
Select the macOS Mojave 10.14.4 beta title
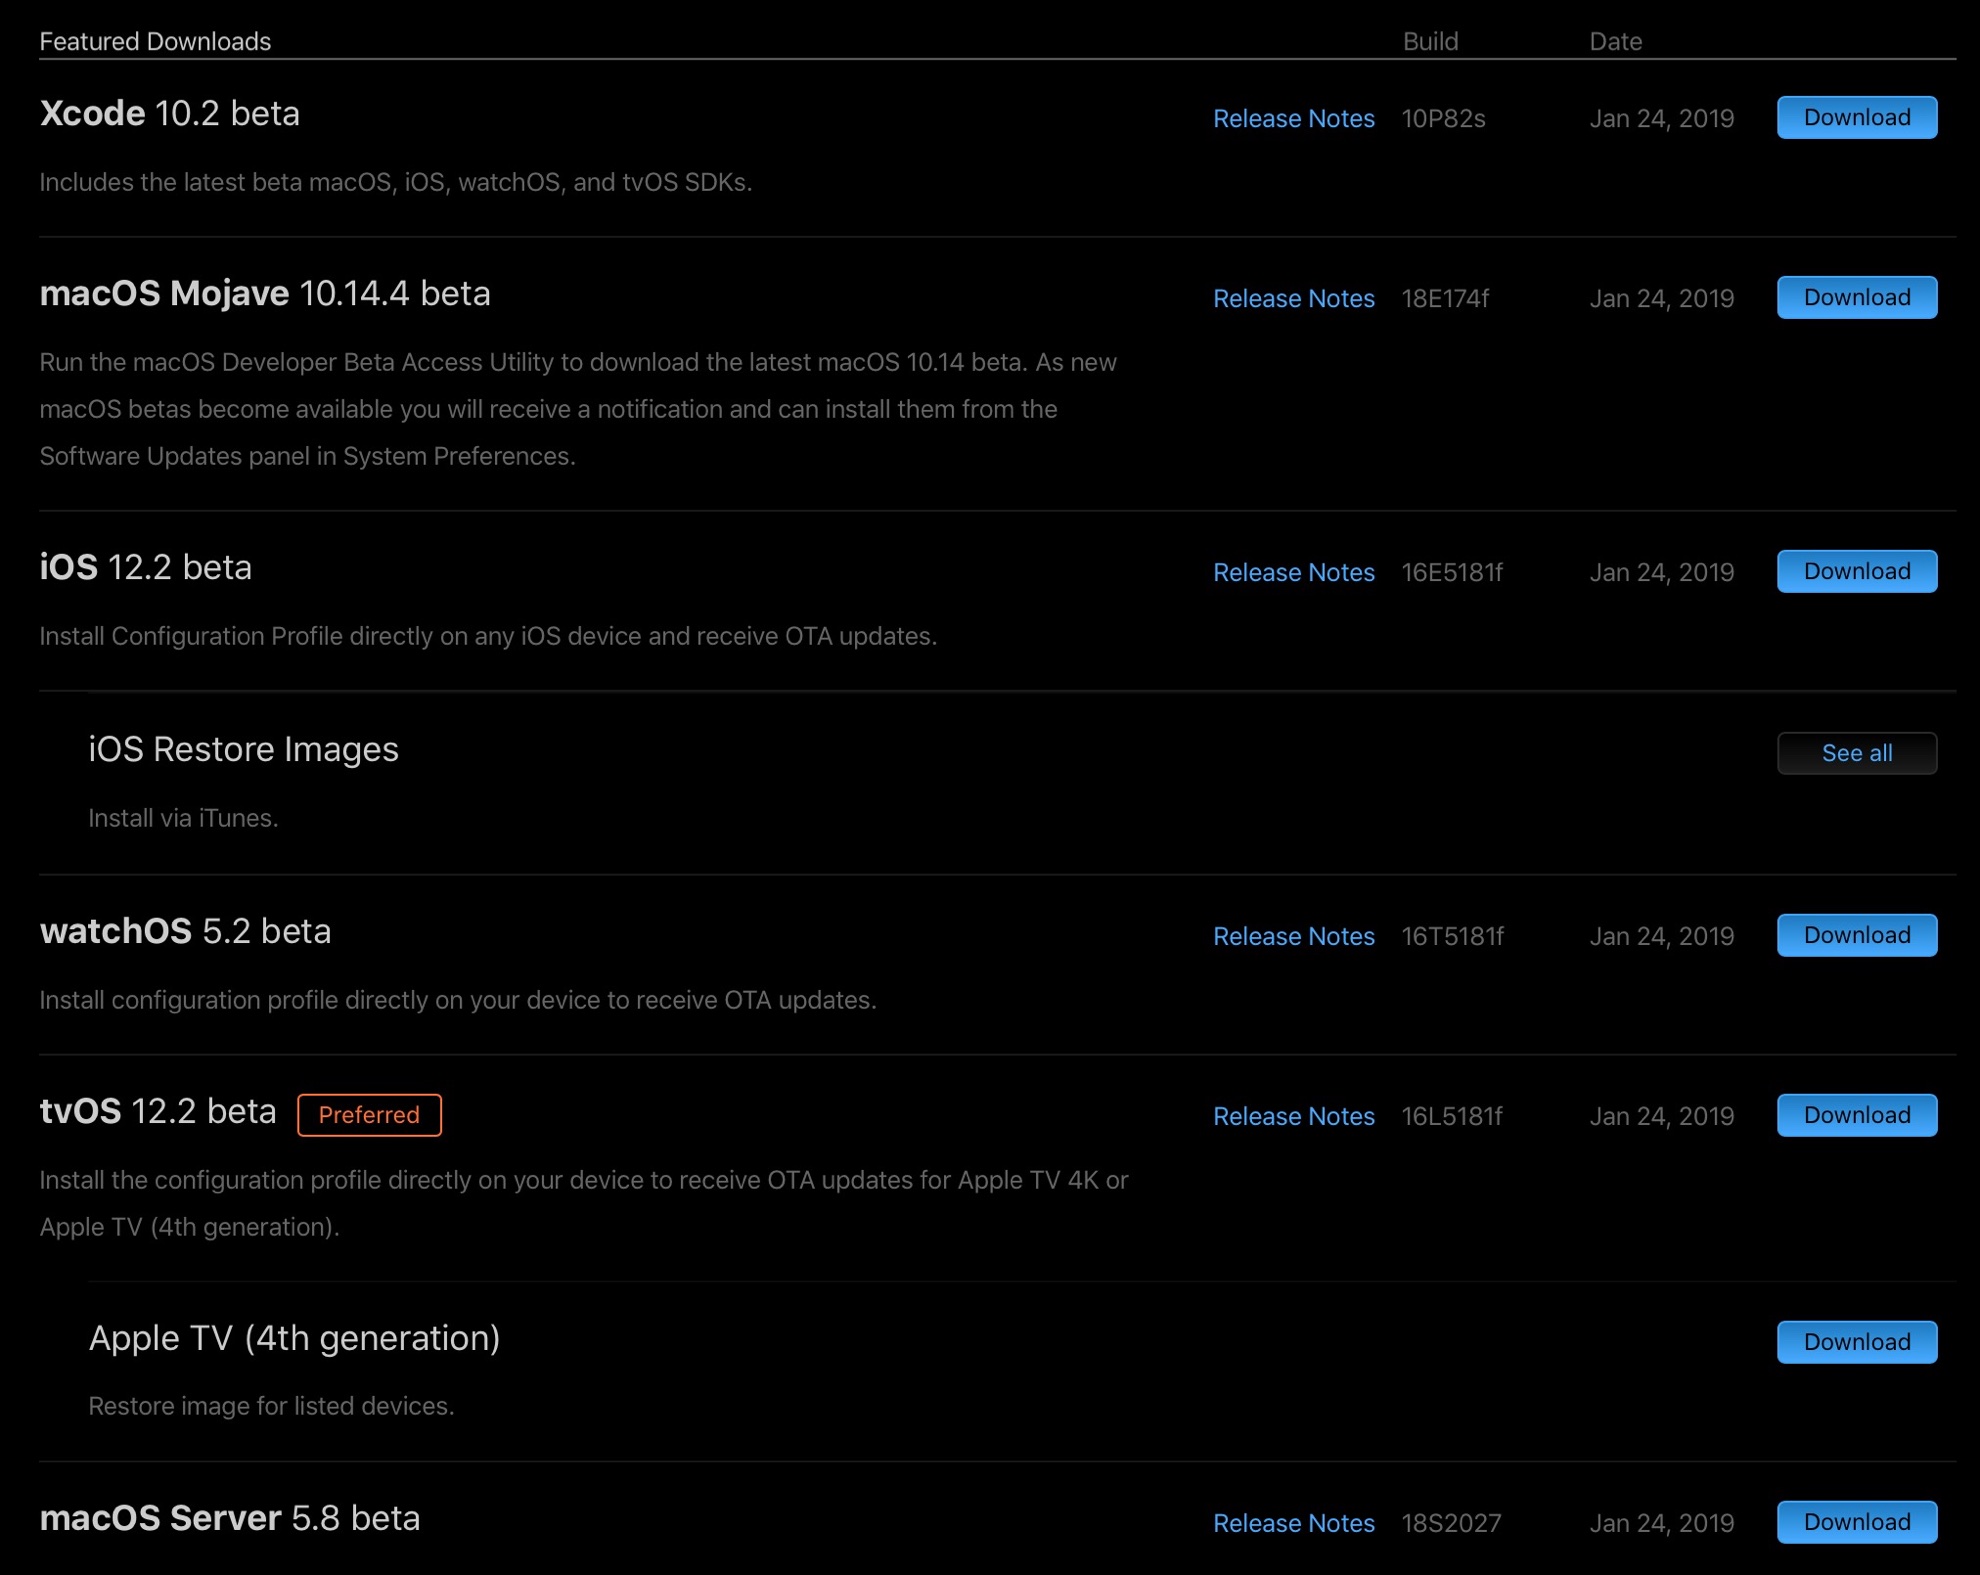point(265,294)
